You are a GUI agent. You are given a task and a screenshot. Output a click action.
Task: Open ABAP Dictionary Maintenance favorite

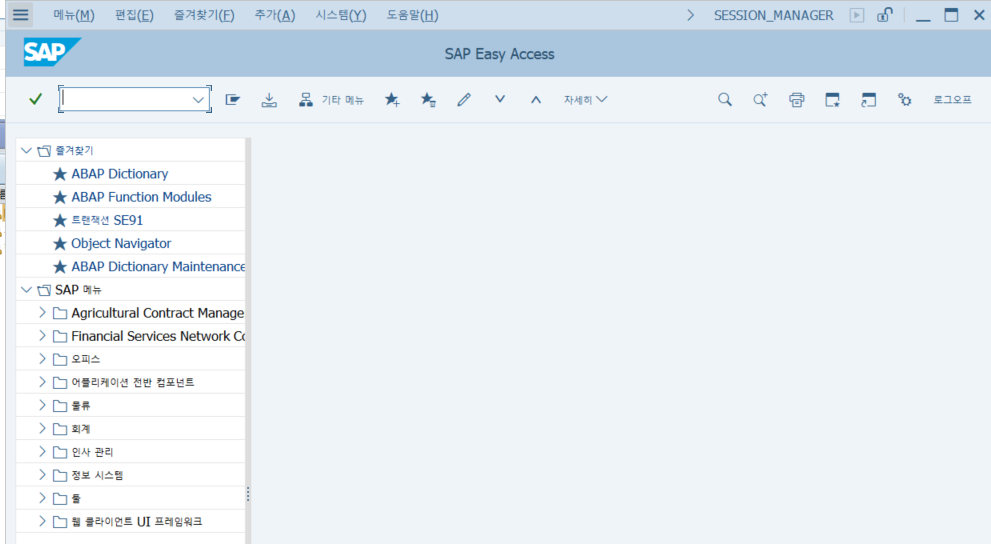tap(158, 267)
